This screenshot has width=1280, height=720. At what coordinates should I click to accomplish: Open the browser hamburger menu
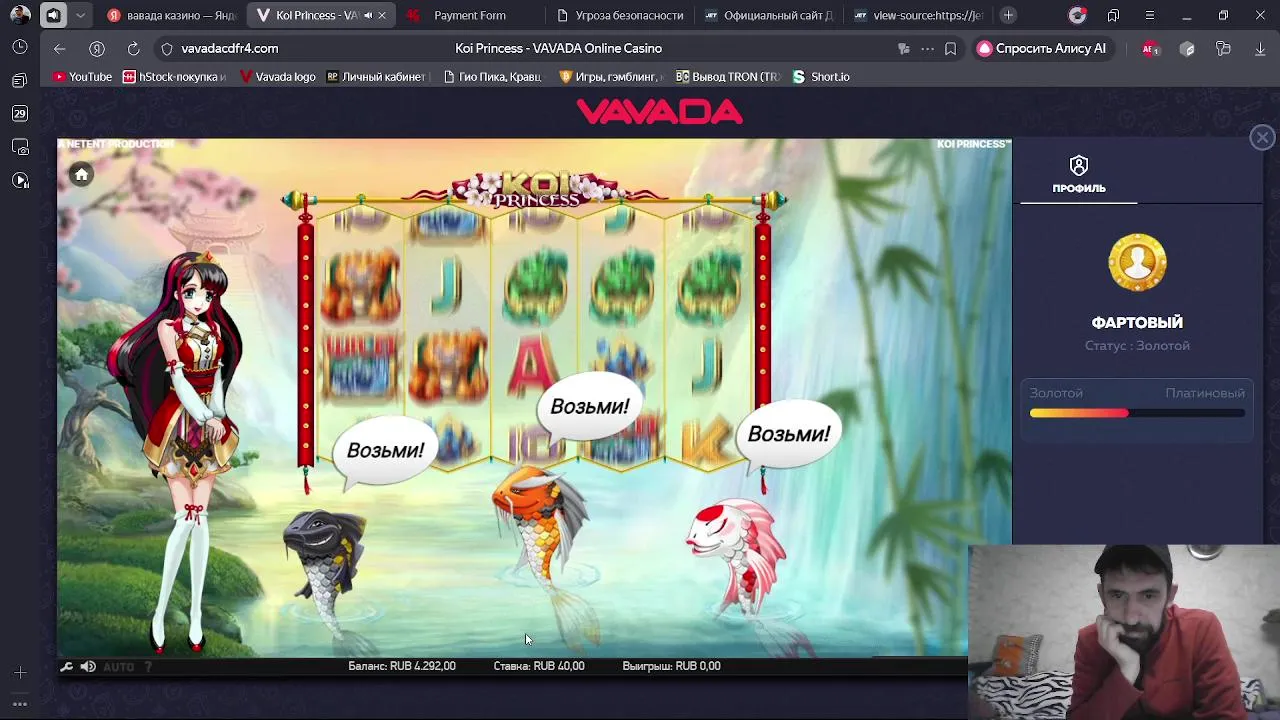click(x=1150, y=15)
